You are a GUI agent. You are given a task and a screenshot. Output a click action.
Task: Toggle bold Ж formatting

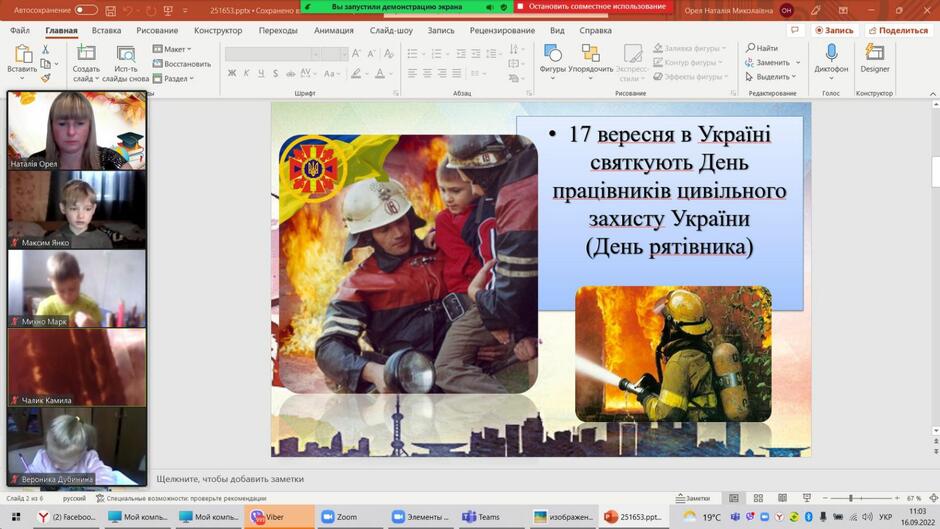coord(232,73)
